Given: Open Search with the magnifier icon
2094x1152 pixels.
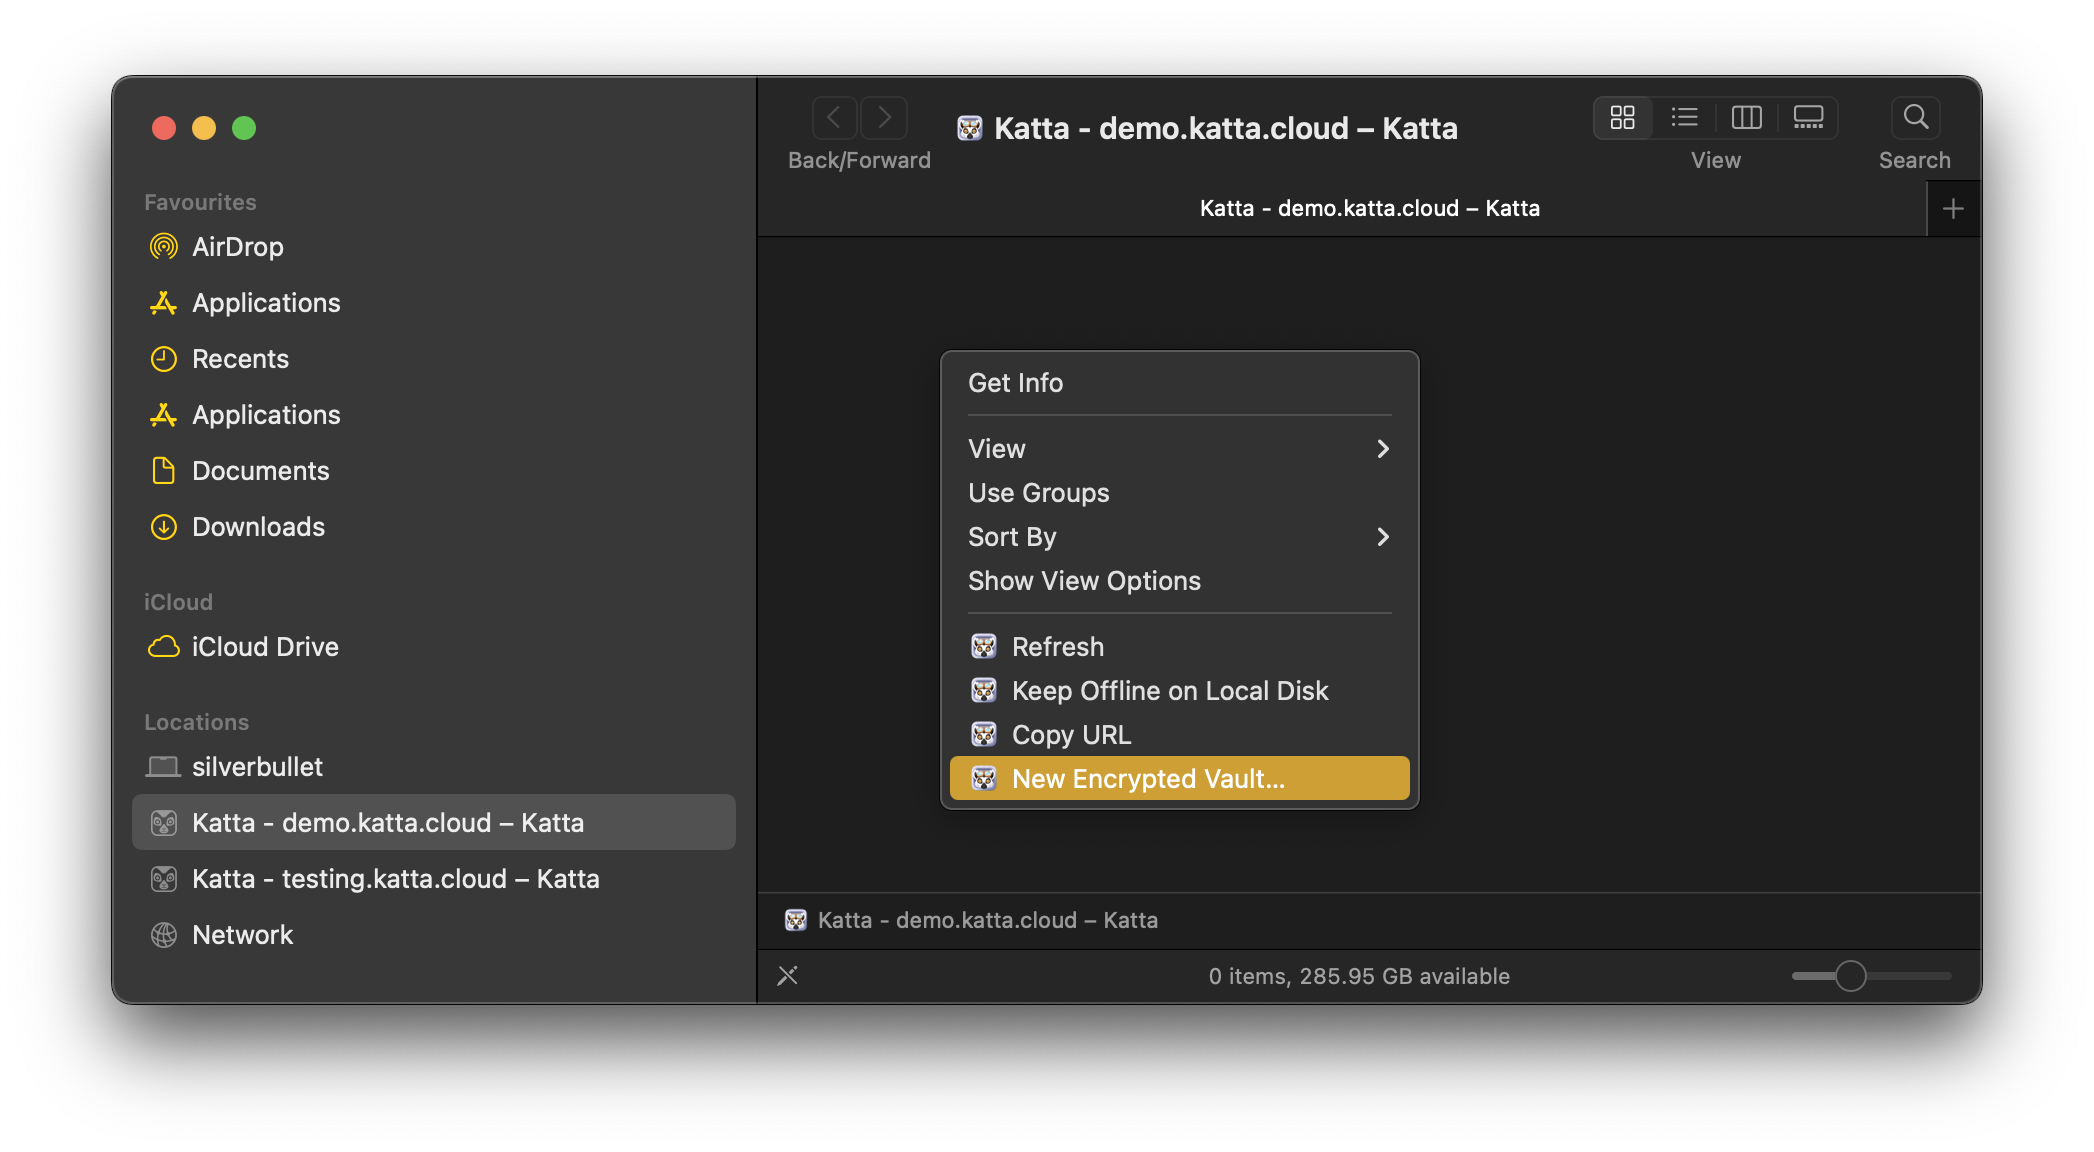Looking at the screenshot, I should (1915, 118).
